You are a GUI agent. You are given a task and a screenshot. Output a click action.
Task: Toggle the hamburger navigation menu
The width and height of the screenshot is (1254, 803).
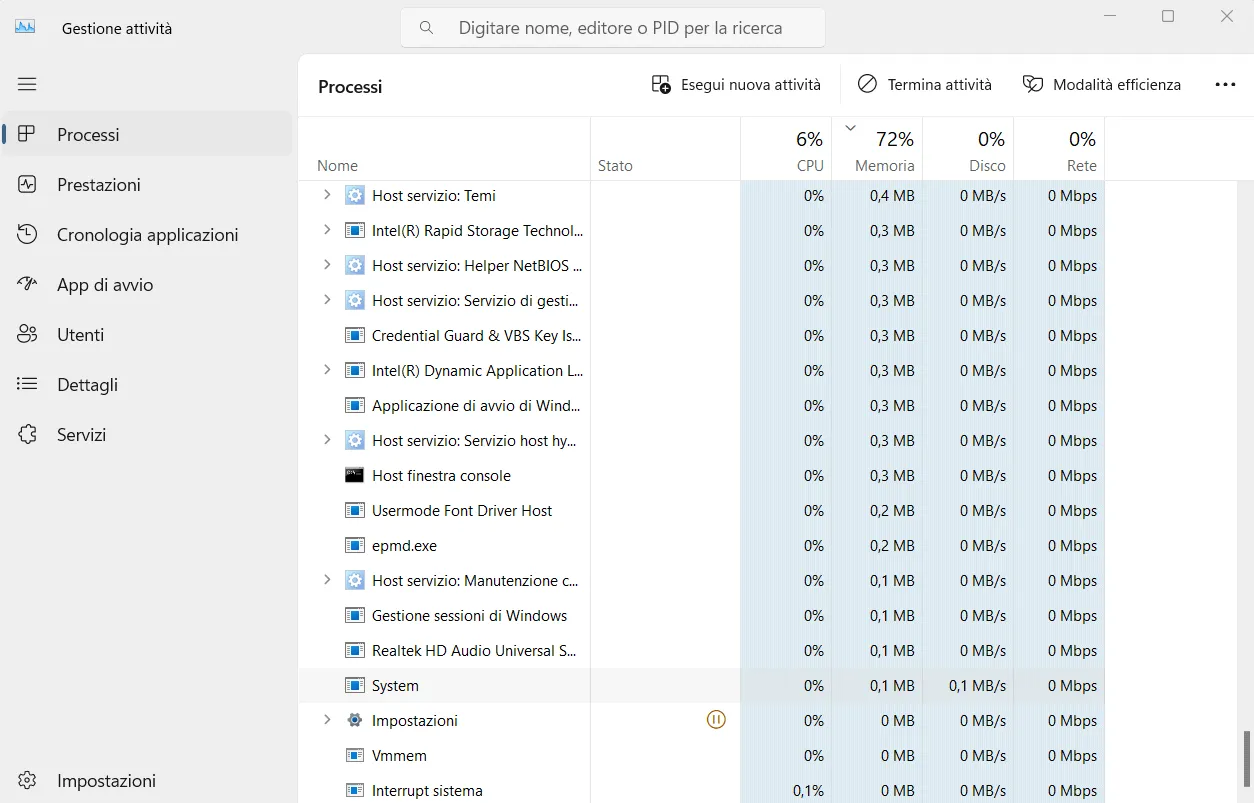pos(27,84)
